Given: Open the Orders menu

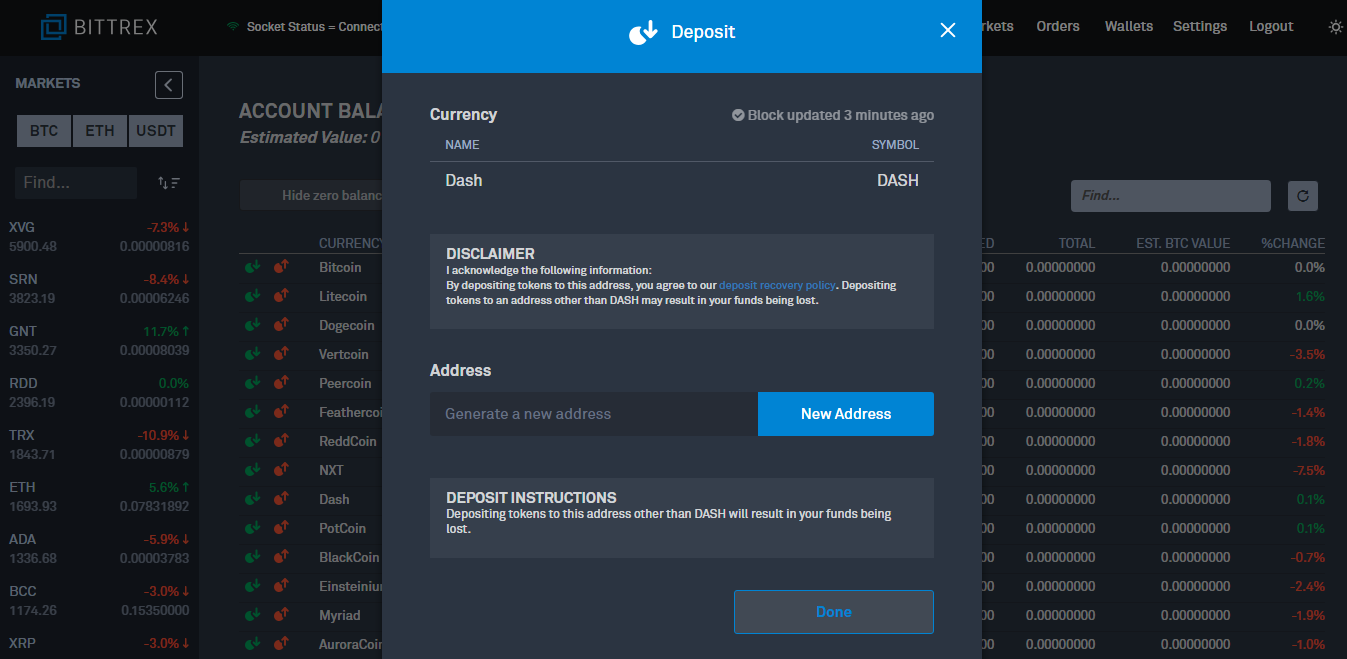Looking at the screenshot, I should pos(1058,27).
